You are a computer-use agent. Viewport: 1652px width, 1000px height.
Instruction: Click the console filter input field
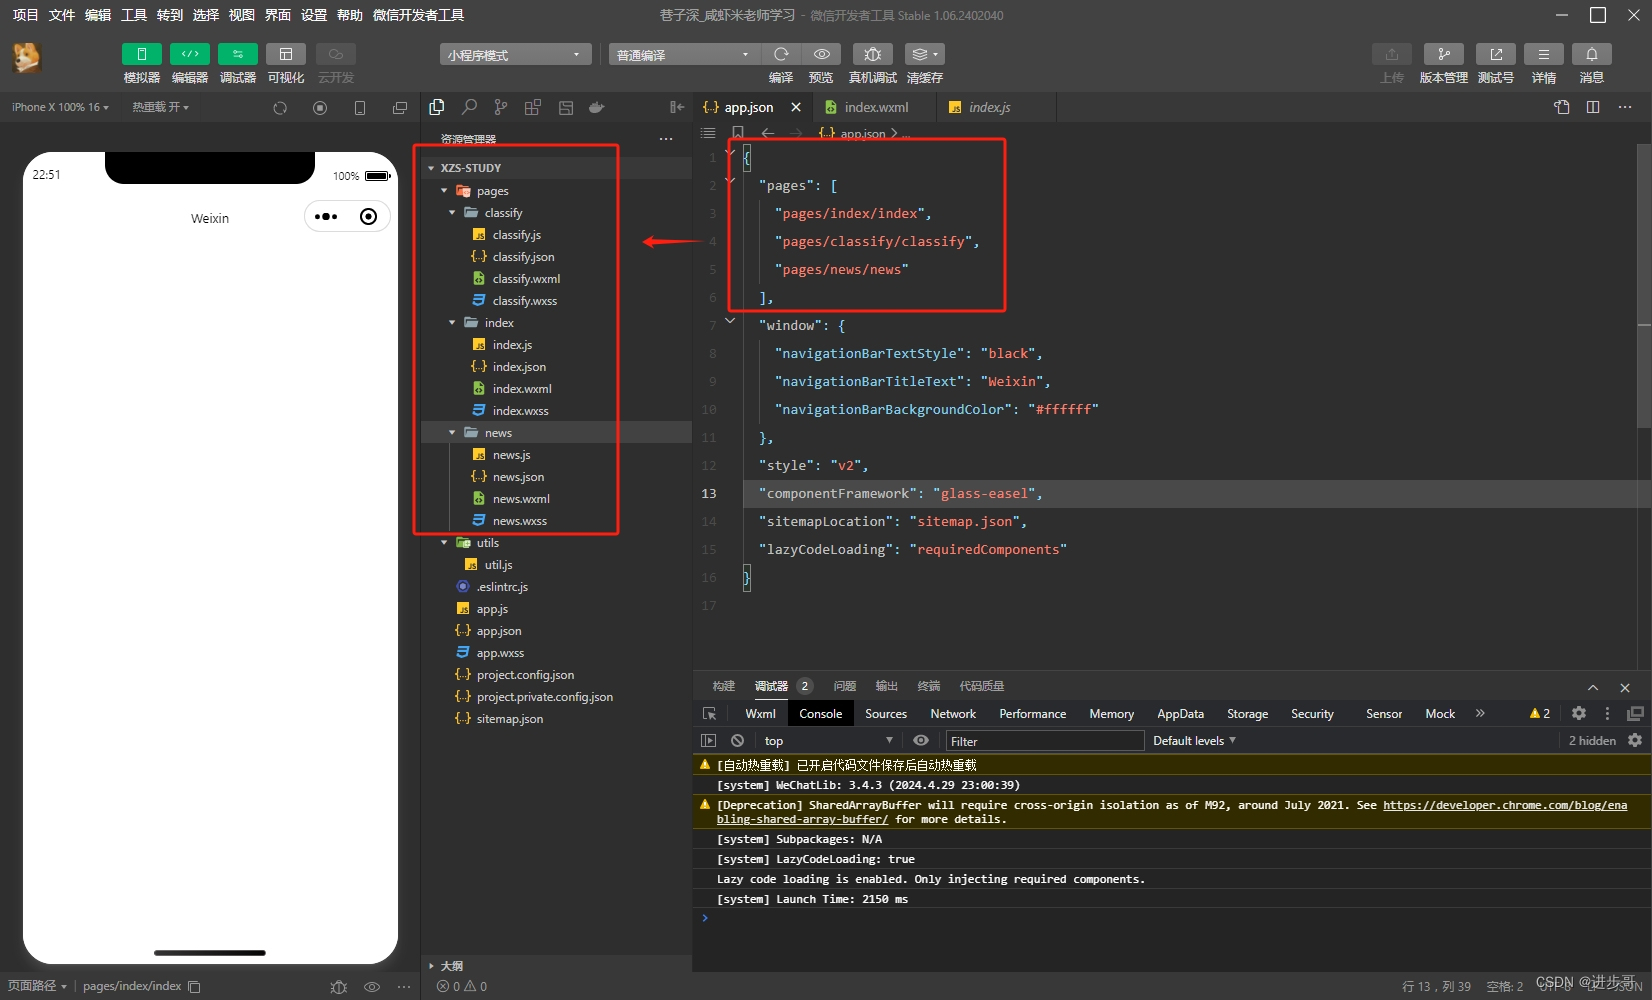tap(1044, 741)
